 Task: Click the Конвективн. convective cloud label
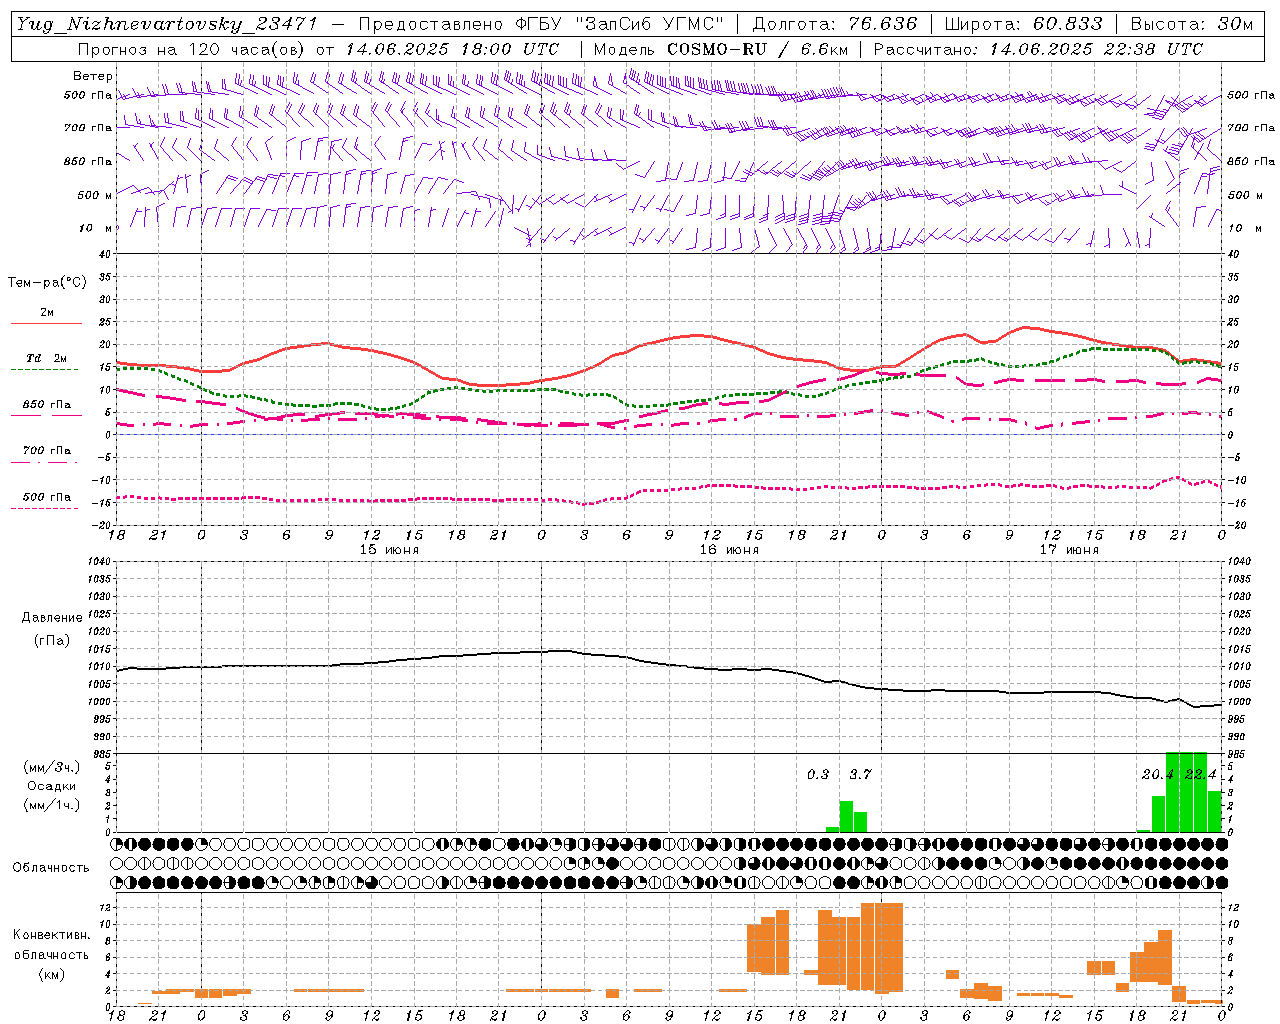point(51,935)
